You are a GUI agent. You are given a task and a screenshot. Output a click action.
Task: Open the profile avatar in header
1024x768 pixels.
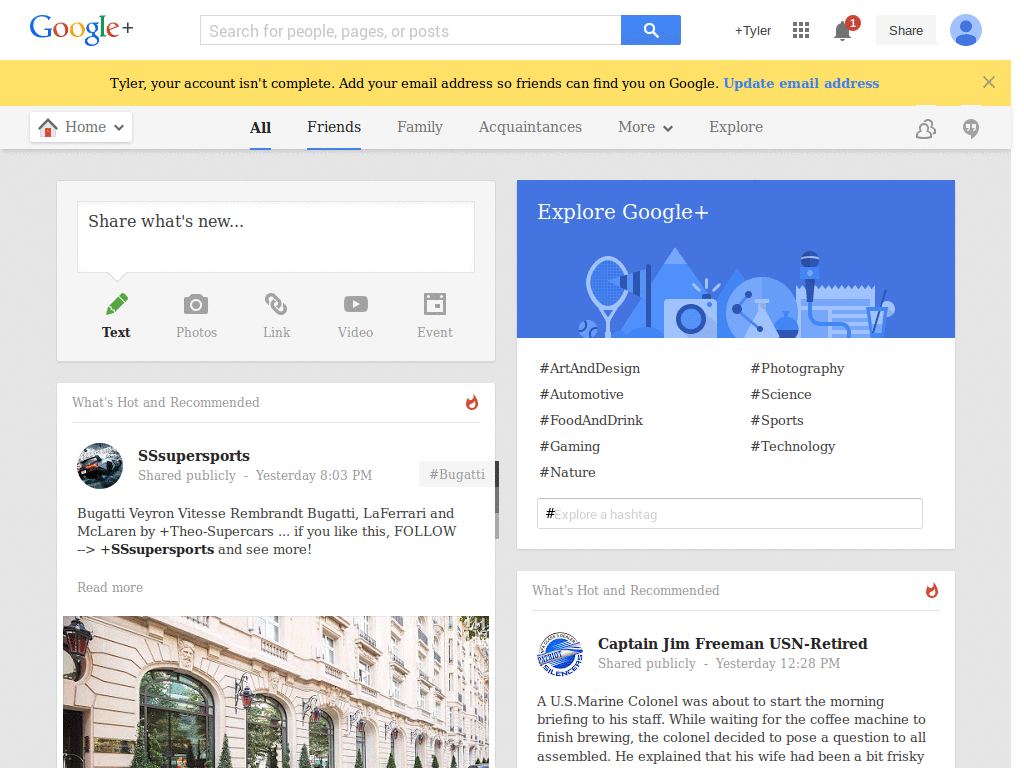[966, 30]
